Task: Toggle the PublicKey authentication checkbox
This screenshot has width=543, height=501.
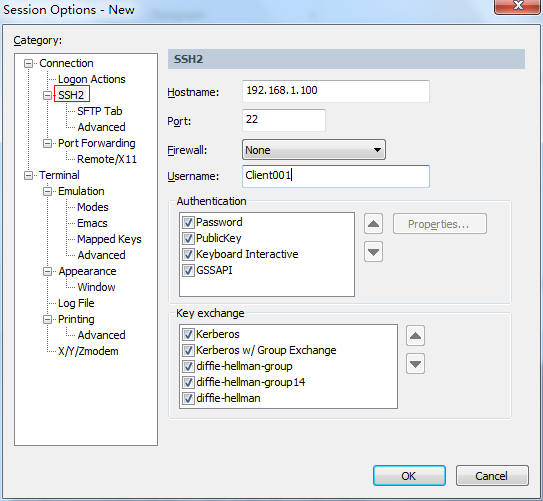Action: pos(188,239)
